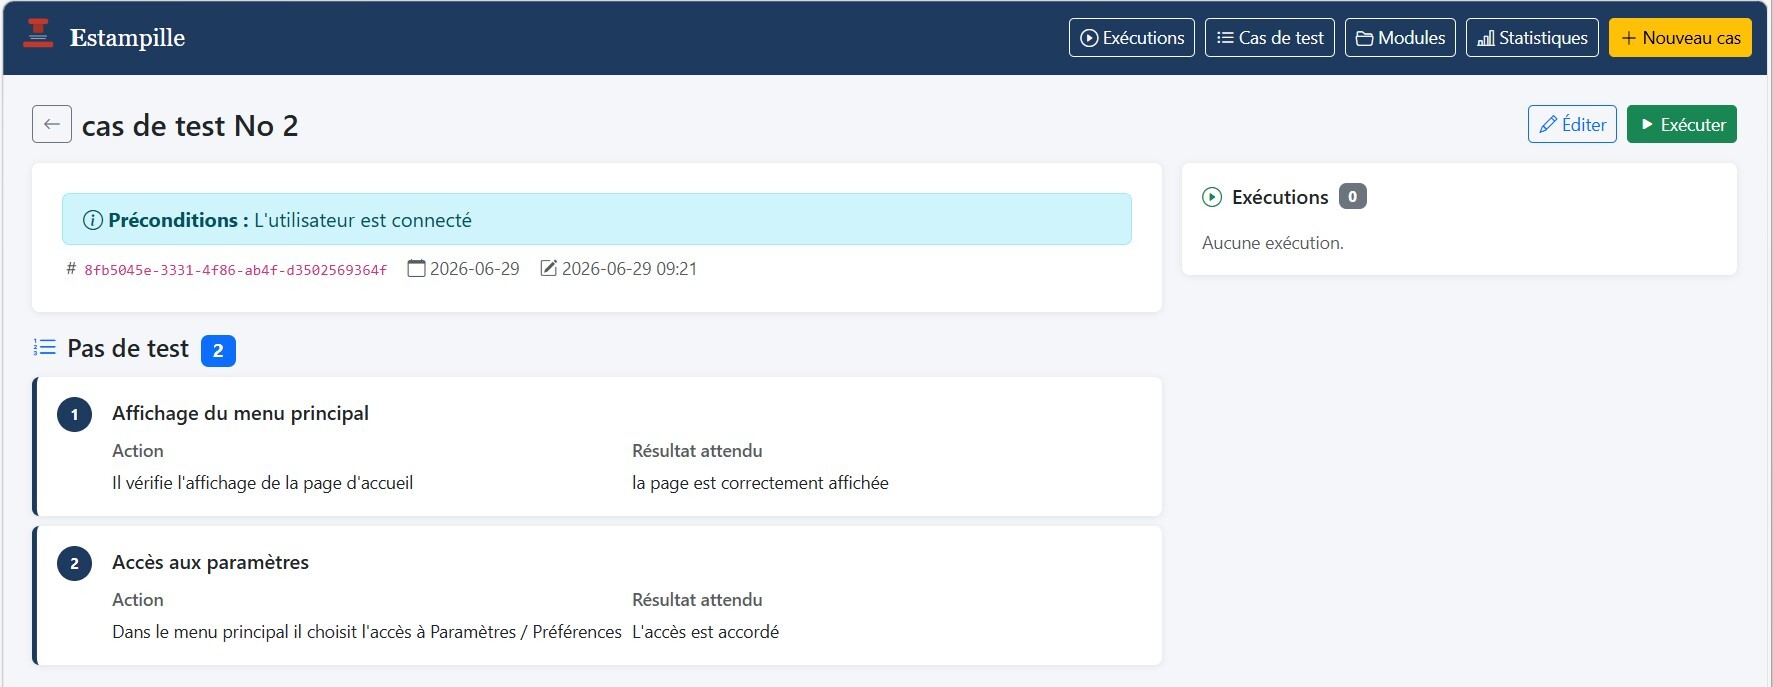The height and width of the screenshot is (687, 1773).
Task: Click the modified timestamp 2026-06-29 09:21
Action: (629, 268)
